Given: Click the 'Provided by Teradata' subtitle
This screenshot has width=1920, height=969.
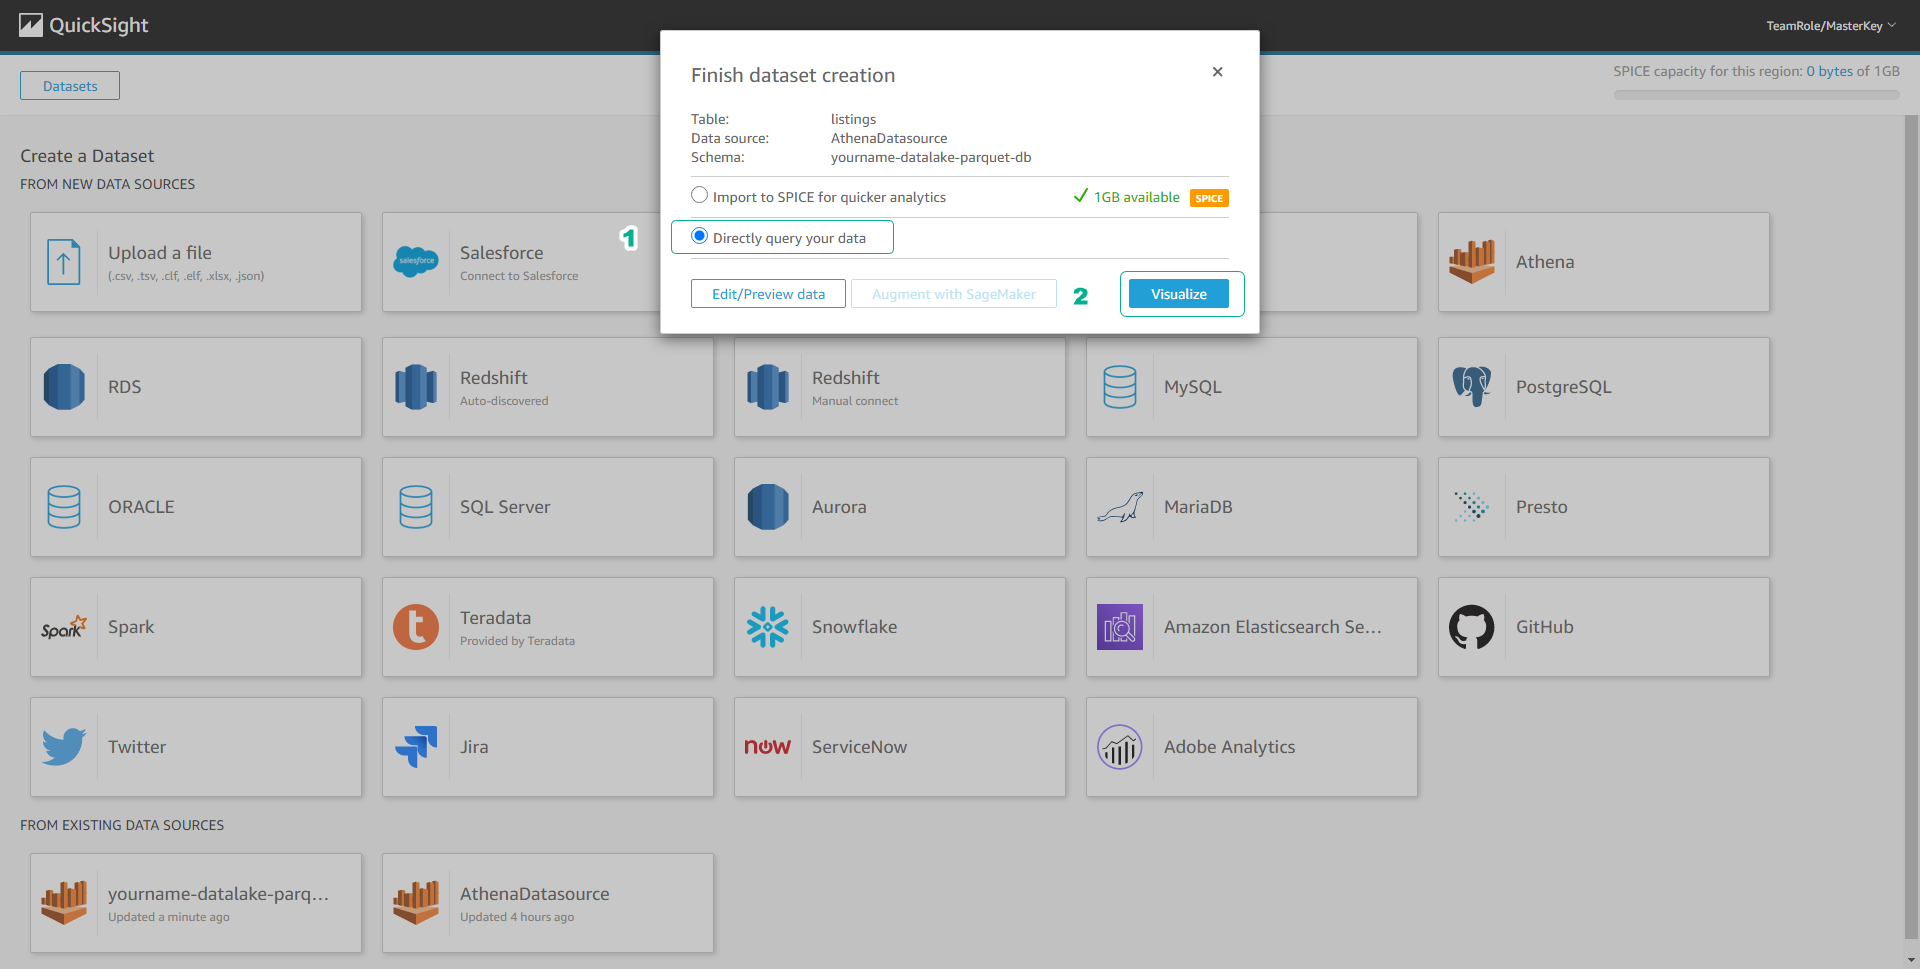Looking at the screenshot, I should click(517, 641).
